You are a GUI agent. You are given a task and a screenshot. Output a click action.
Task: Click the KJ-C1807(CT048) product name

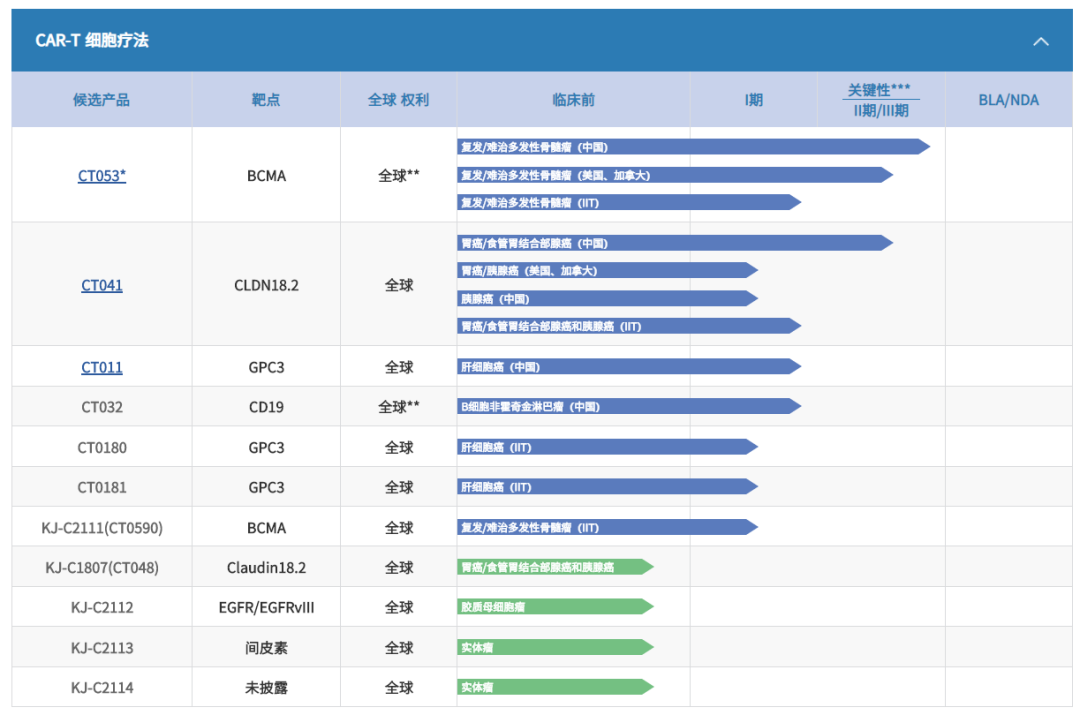click(x=102, y=568)
